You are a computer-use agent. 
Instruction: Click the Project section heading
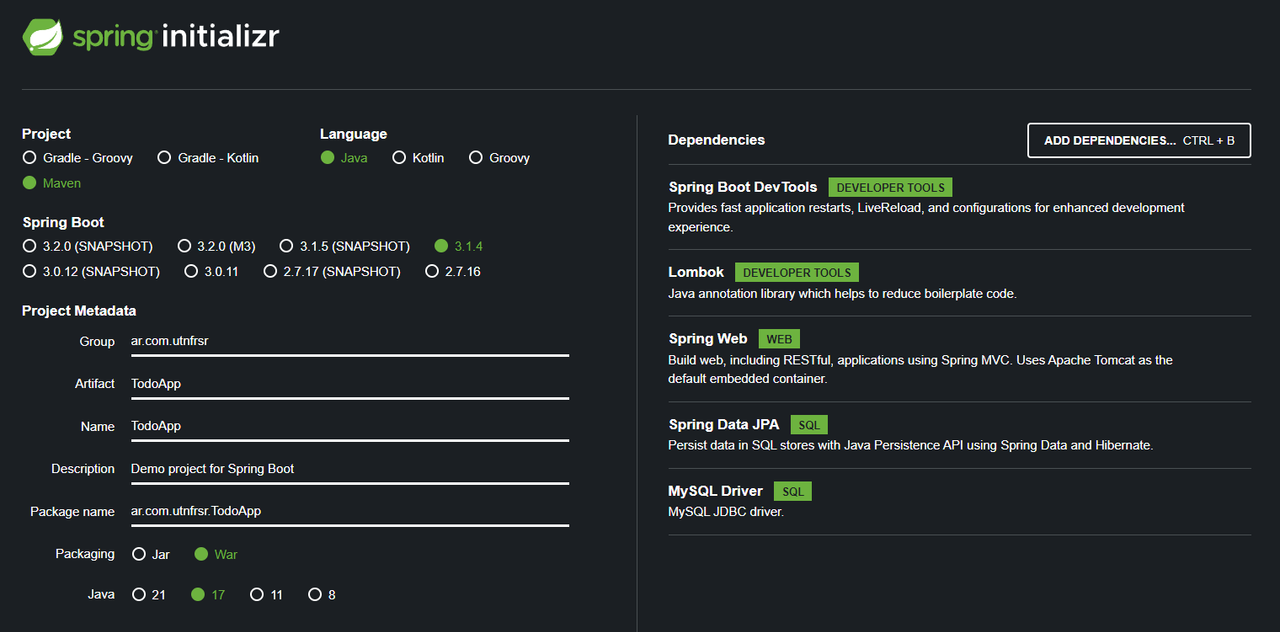pyautogui.click(x=46, y=134)
